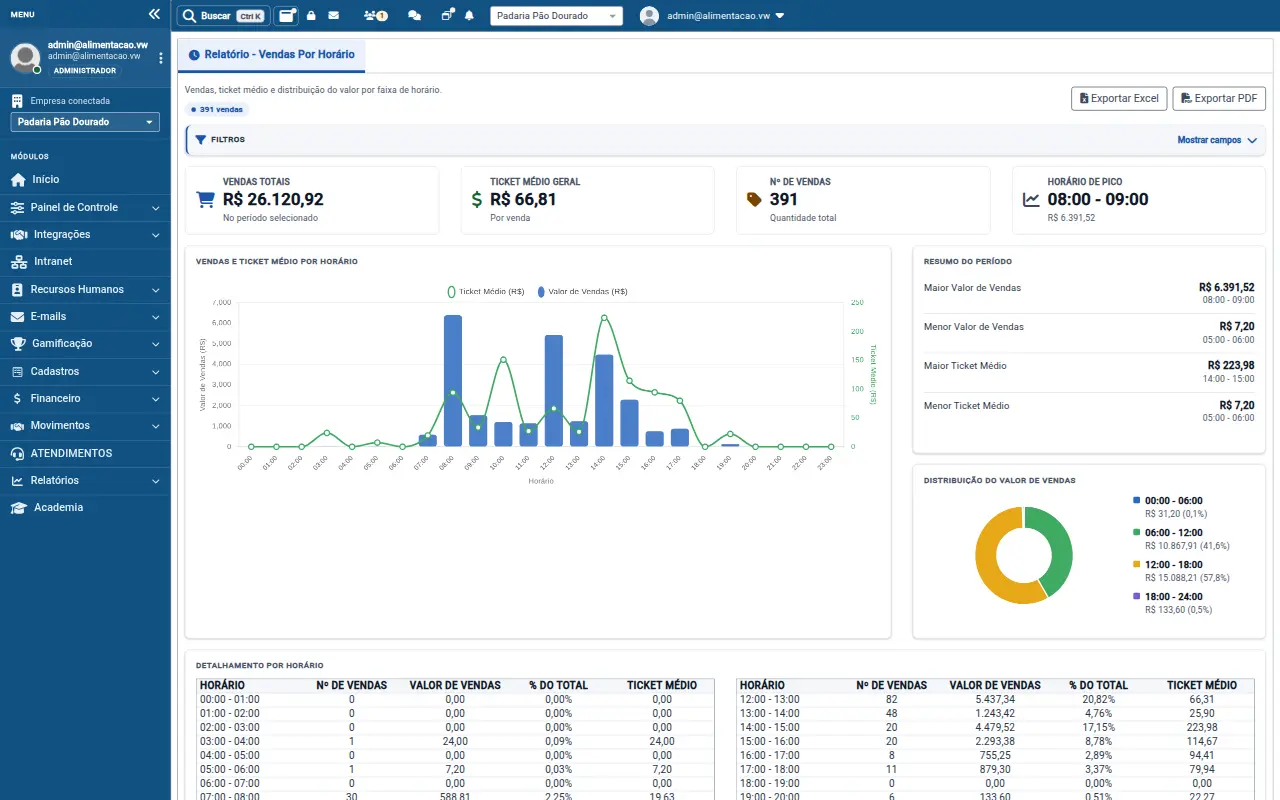Open the company selector in the top bar
Viewport: 1280px width, 800px height.
(x=556, y=16)
